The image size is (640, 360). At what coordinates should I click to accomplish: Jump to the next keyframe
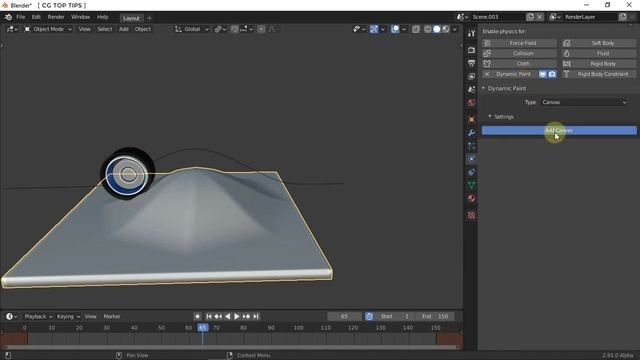246,316
